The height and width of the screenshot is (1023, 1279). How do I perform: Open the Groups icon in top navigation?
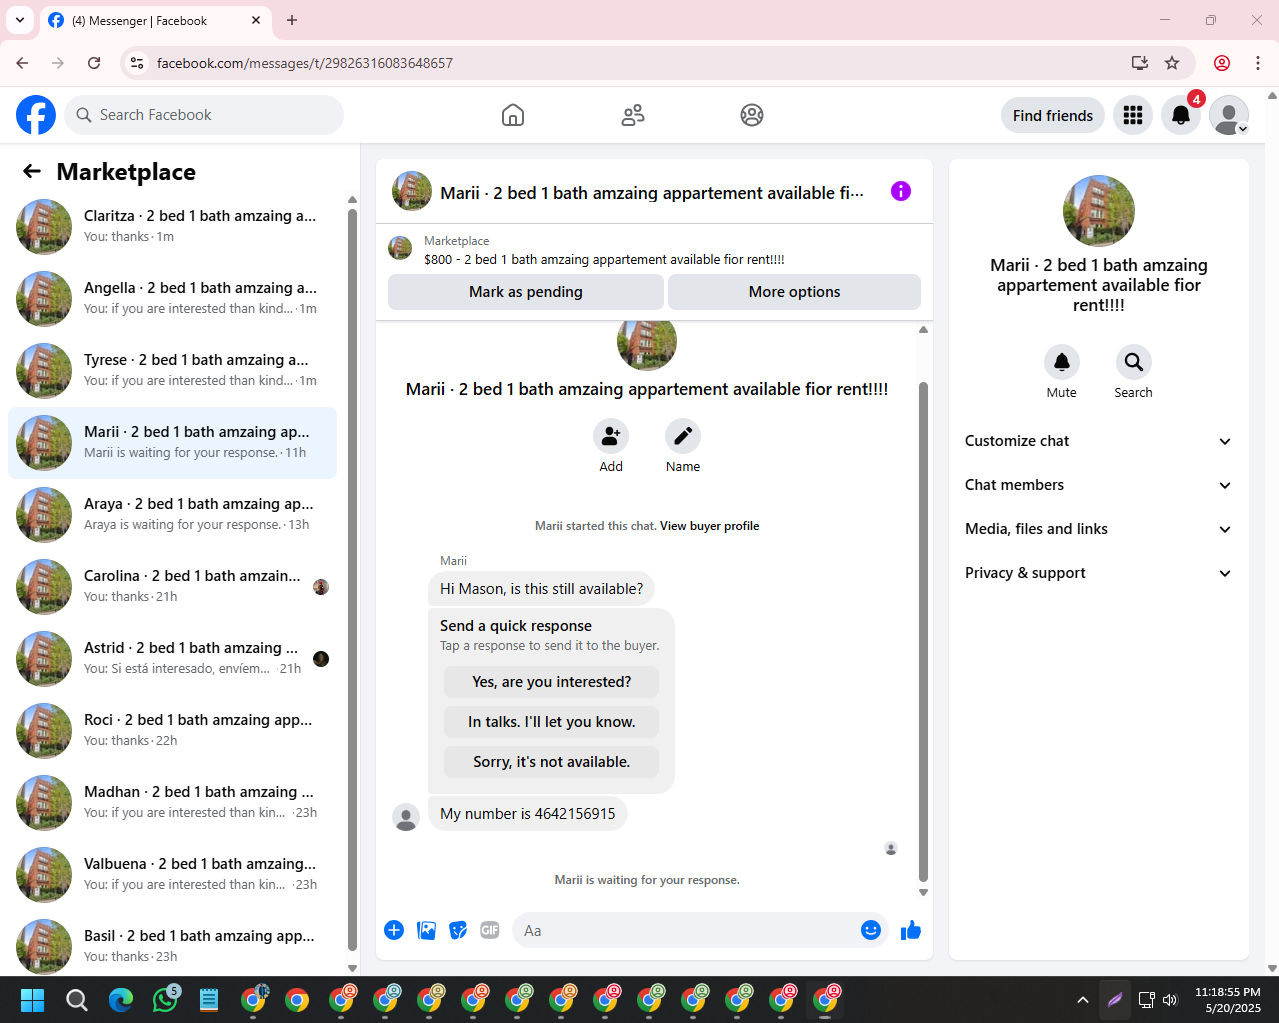coord(752,115)
